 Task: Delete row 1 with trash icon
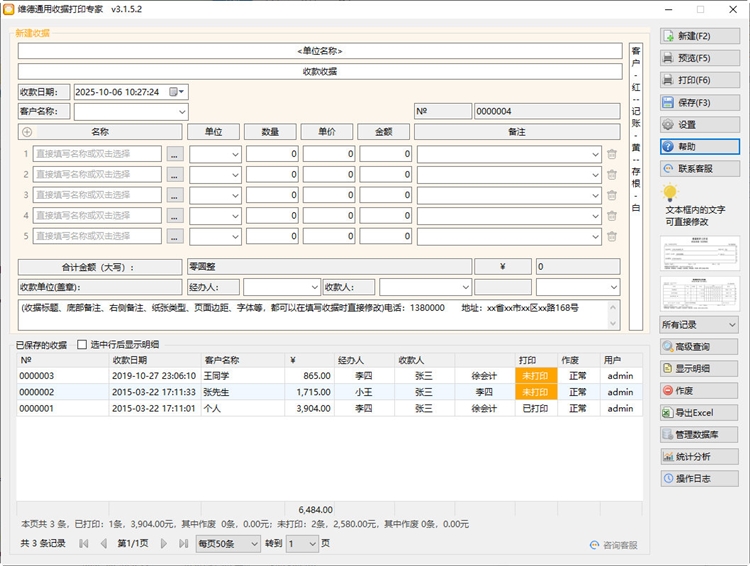pyautogui.click(x=612, y=154)
